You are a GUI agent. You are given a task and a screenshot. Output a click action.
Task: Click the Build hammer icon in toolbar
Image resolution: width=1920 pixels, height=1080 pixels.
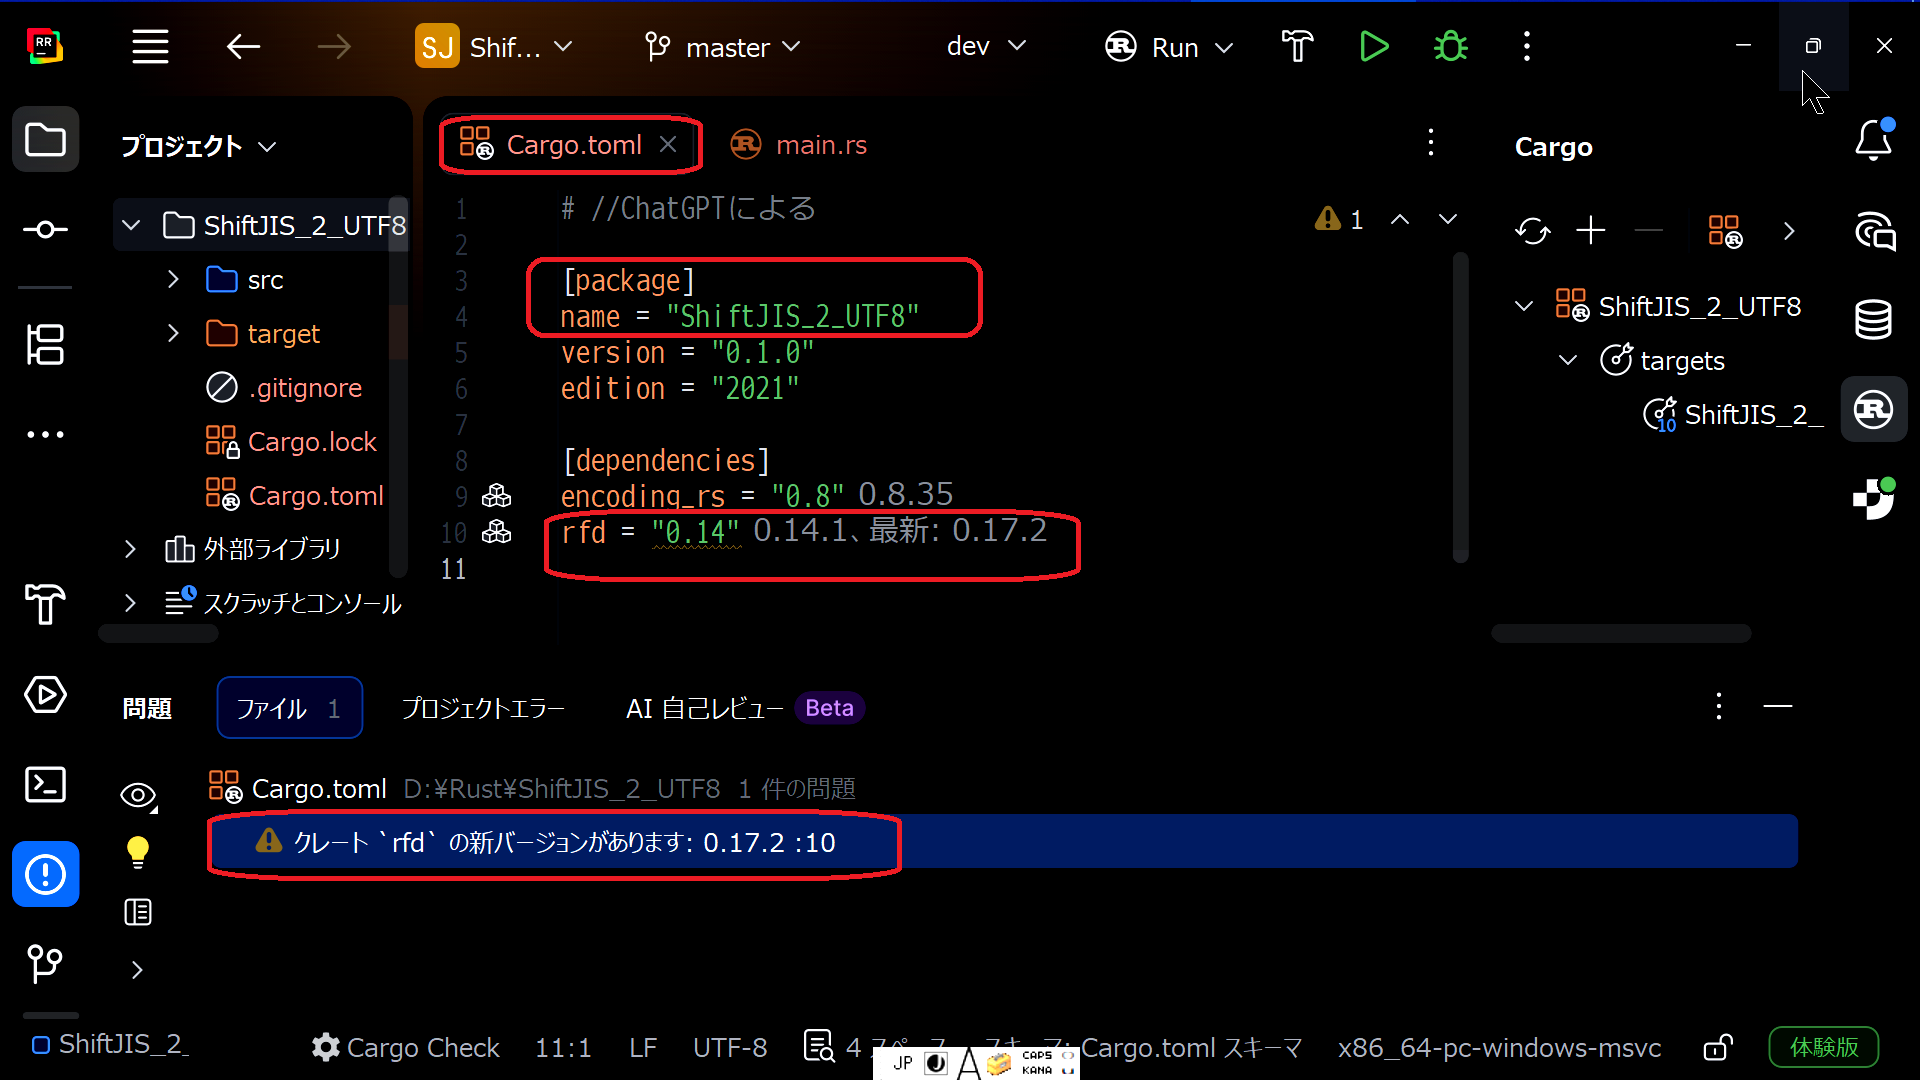point(1297,47)
